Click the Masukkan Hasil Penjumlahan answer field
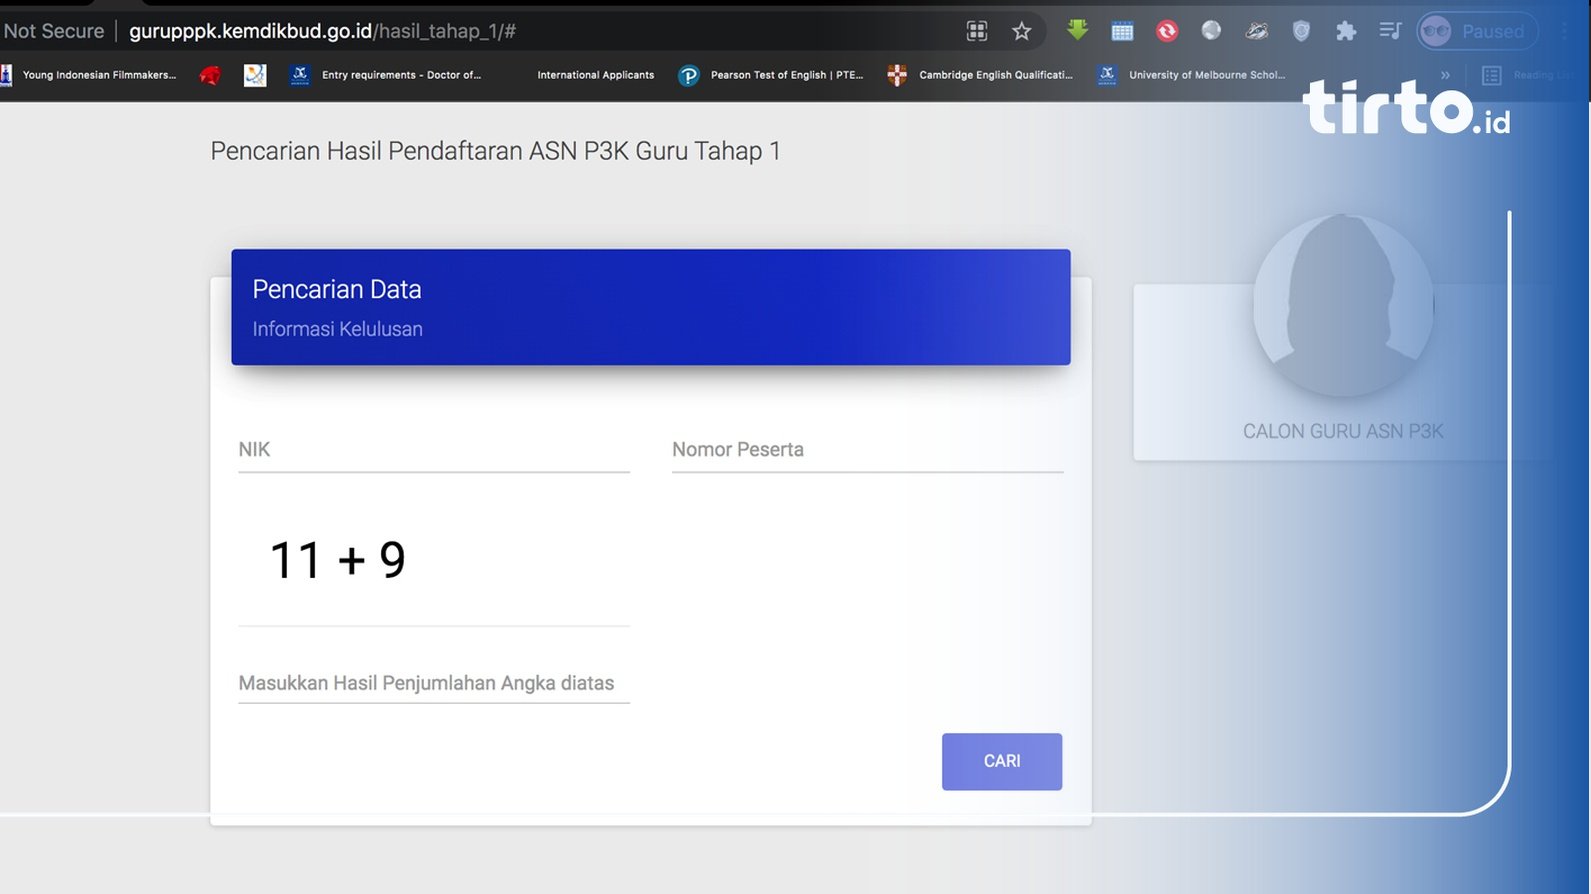The height and width of the screenshot is (894, 1591). pyautogui.click(x=434, y=683)
